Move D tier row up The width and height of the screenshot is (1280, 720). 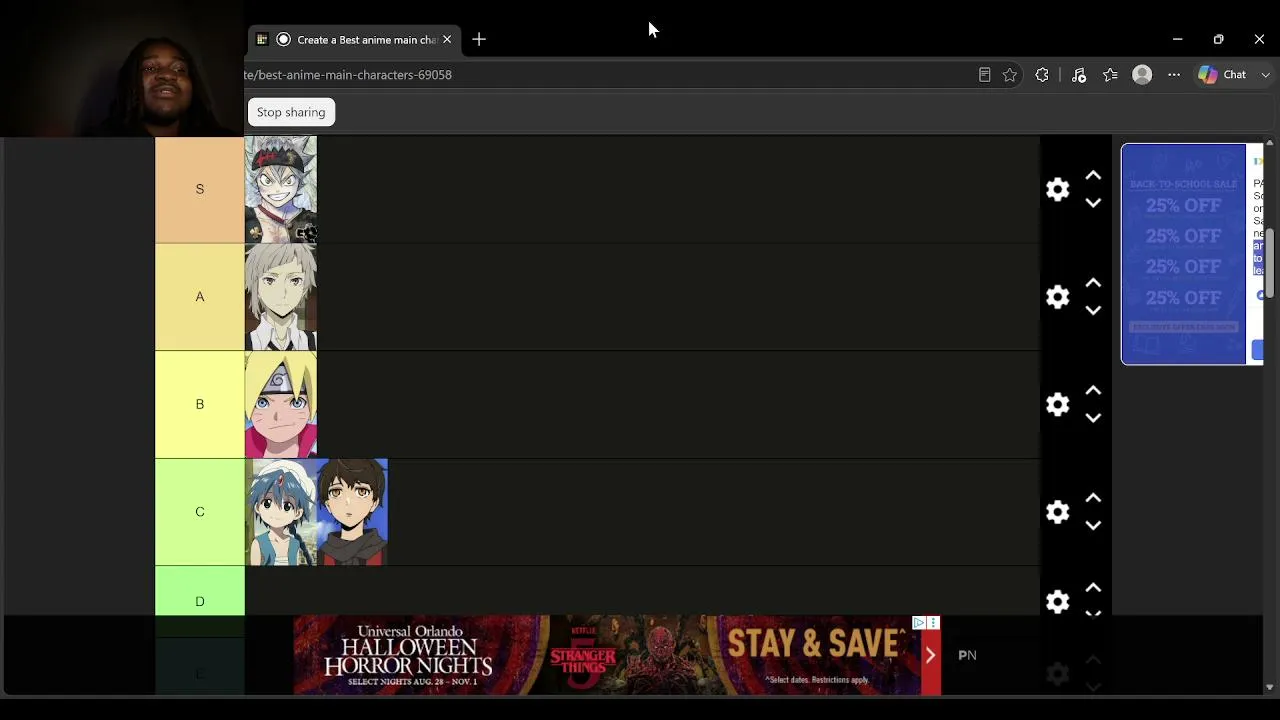(x=1093, y=588)
